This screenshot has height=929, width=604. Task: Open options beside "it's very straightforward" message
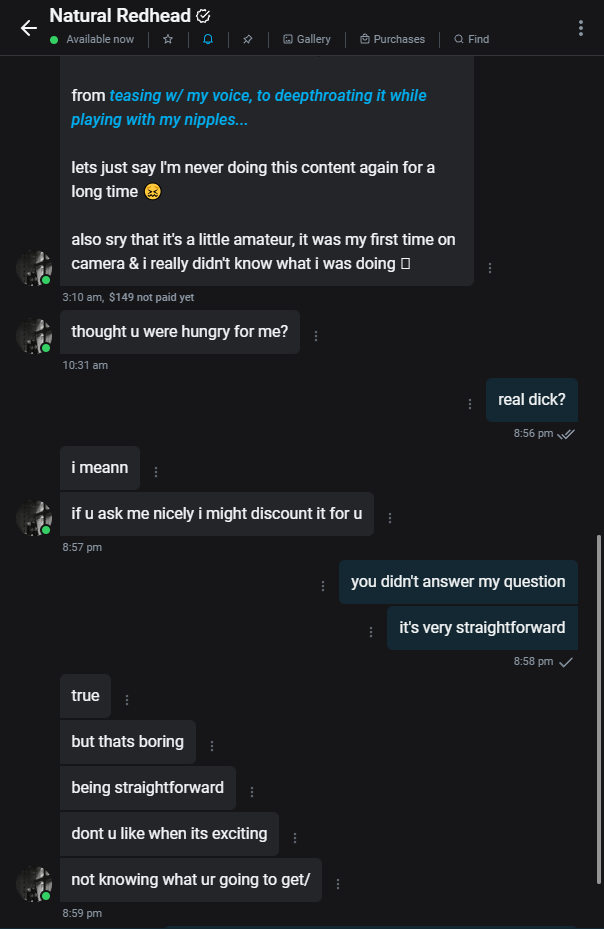point(371,632)
